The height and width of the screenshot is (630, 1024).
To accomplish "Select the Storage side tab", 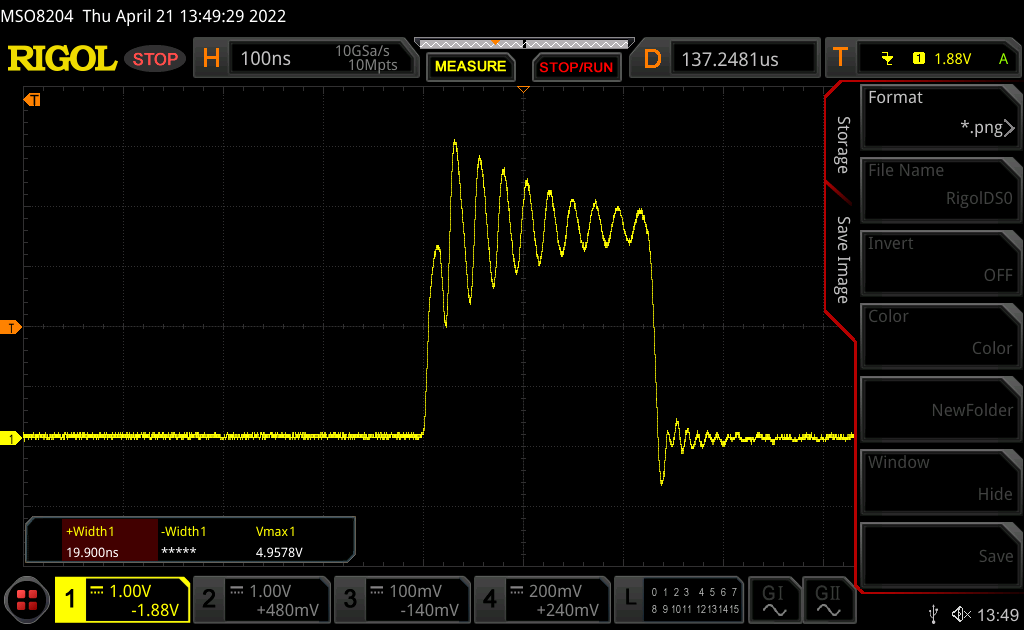I will click(843, 145).
